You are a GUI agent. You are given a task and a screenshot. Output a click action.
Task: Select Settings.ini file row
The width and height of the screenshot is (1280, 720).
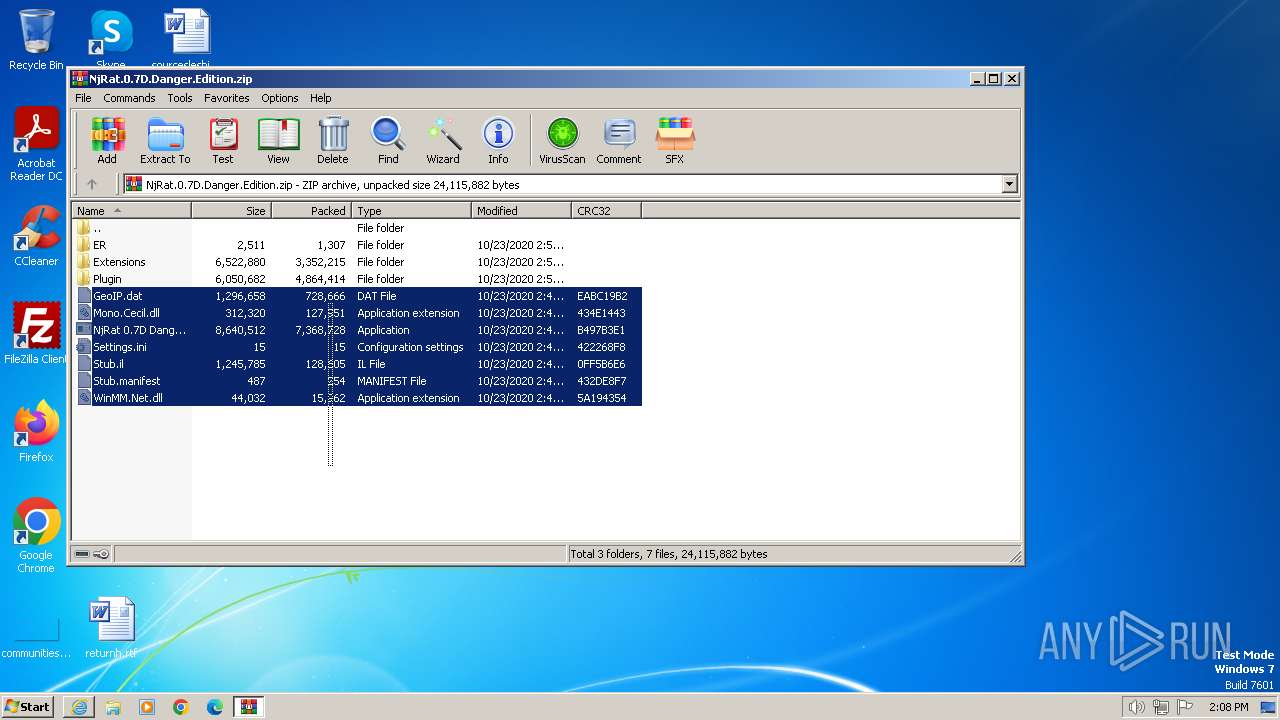click(358, 347)
